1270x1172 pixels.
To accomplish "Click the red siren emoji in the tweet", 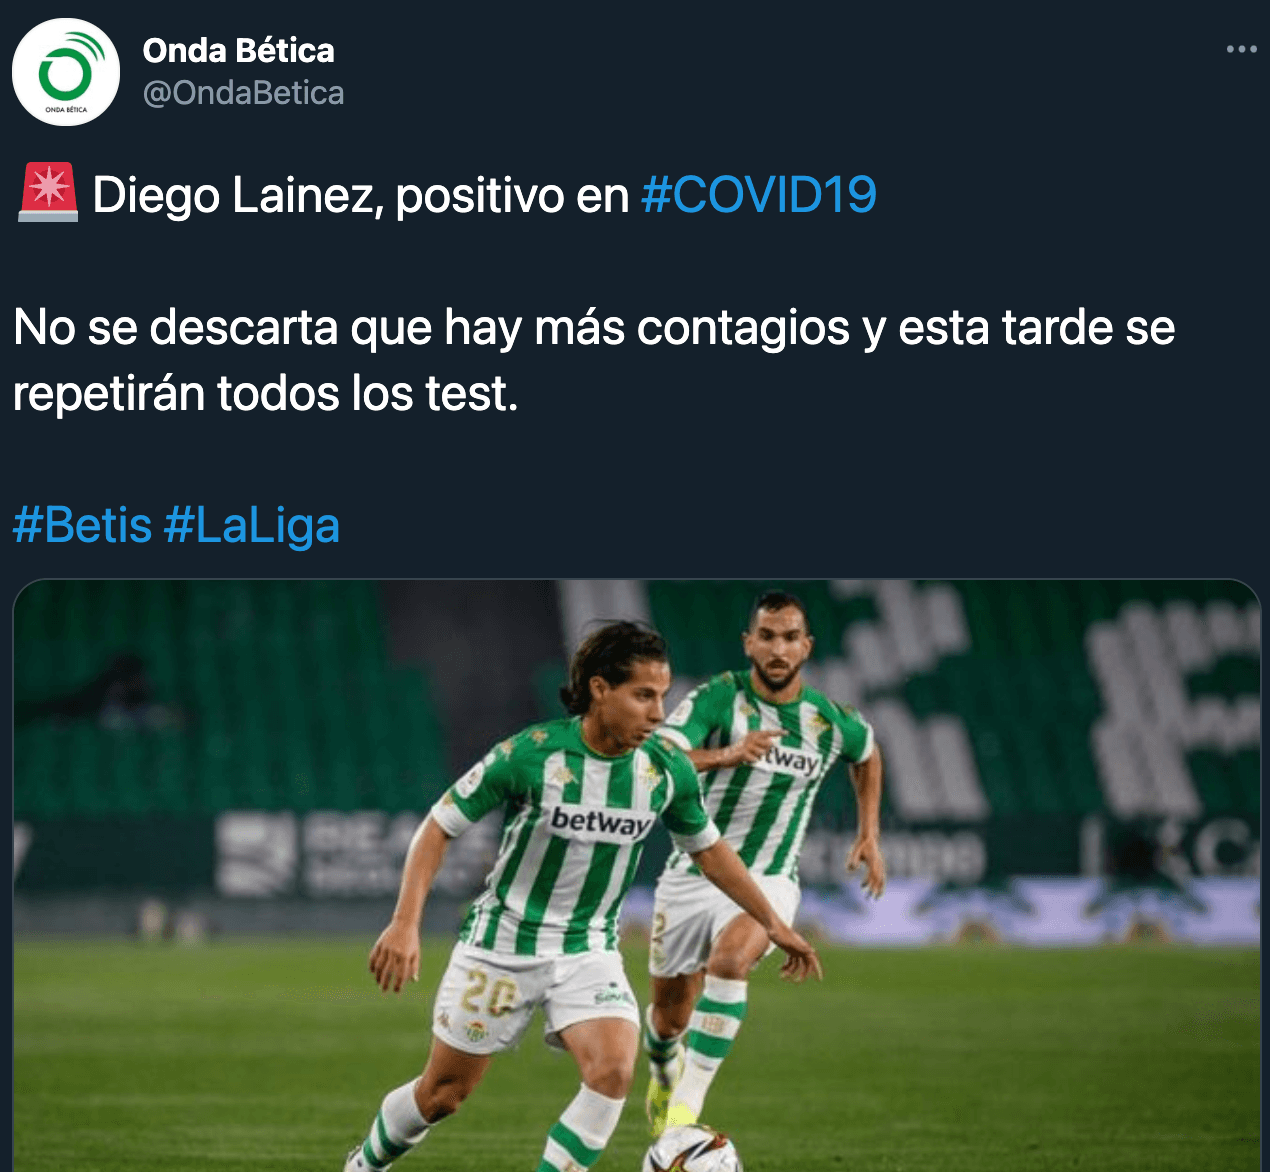I will point(47,193).
